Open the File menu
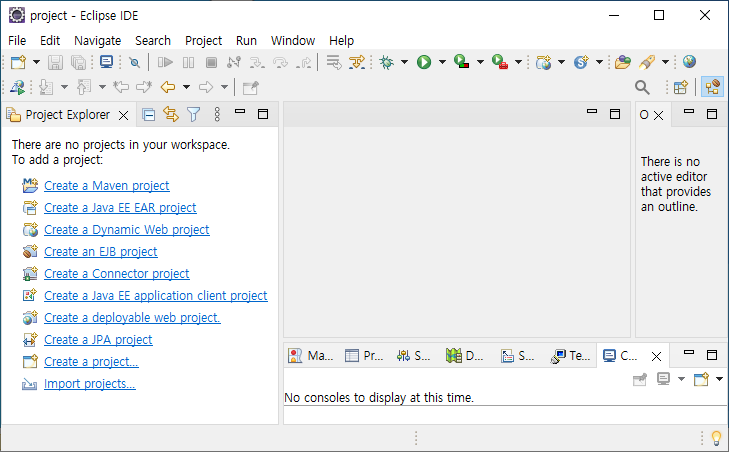The width and height of the screenshot is (729, 452). pos(17,41)
